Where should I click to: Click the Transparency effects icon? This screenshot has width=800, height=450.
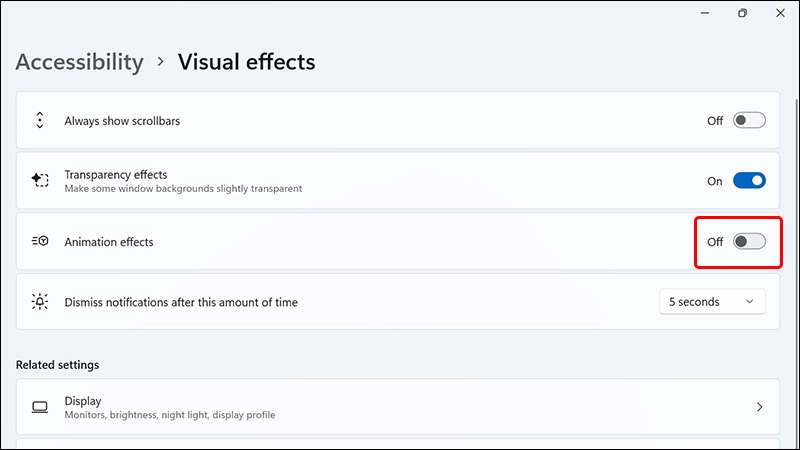(40, 180)
